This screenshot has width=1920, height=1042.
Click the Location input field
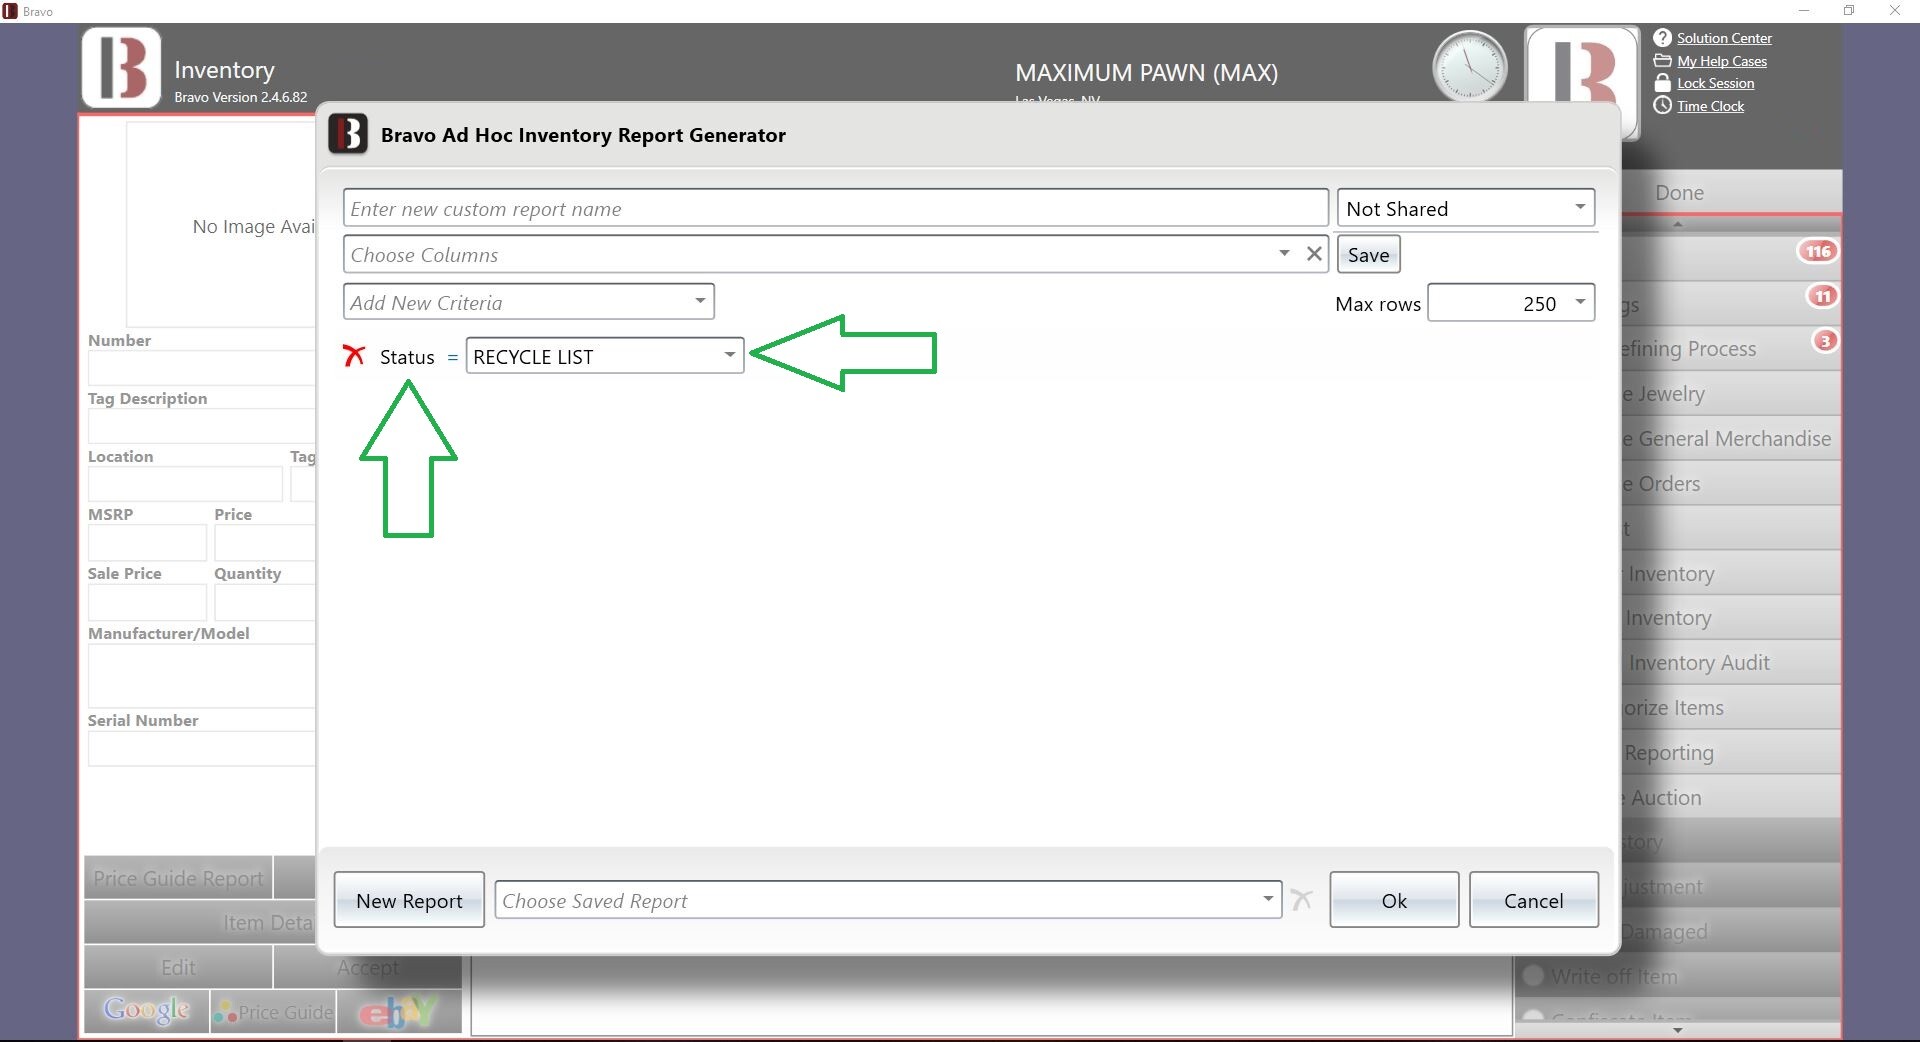click(x=185, y=483)
